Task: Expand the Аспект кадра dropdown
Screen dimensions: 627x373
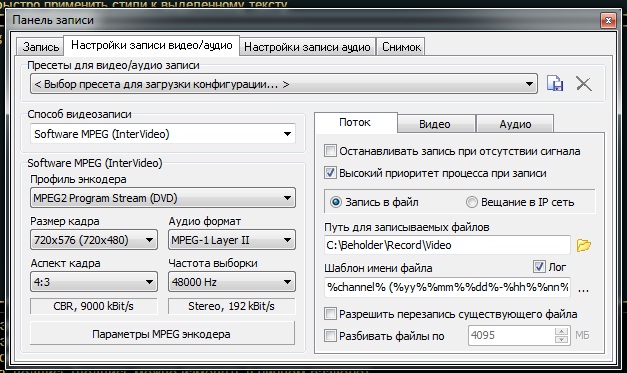Action: coord(94,282)
